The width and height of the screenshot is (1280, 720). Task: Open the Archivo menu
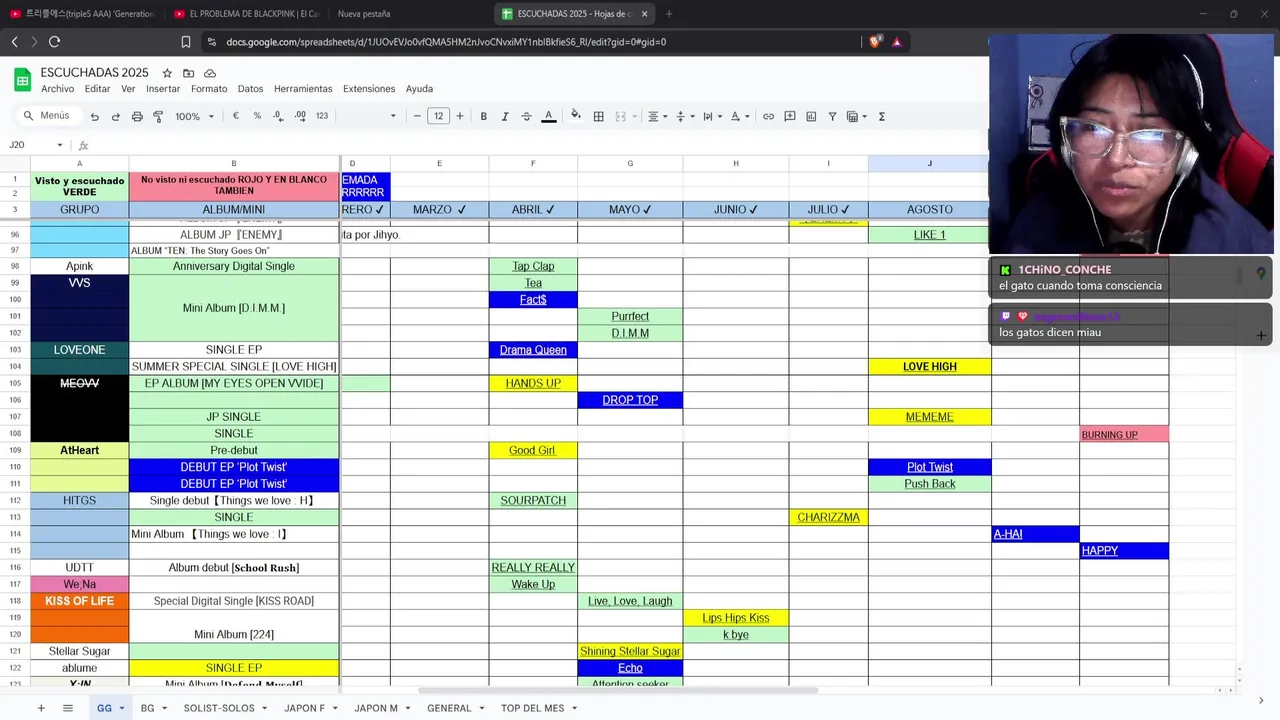(58, 89)
